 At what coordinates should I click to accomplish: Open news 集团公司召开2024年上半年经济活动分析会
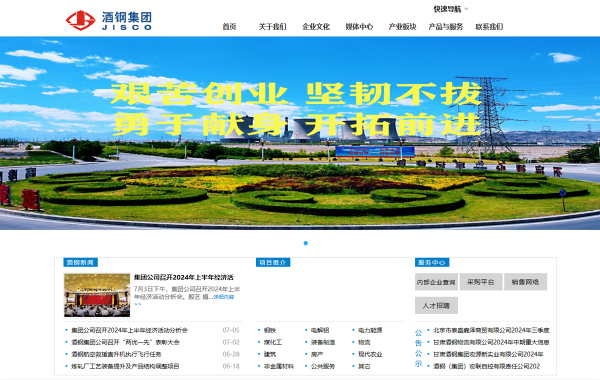point(129,330)
